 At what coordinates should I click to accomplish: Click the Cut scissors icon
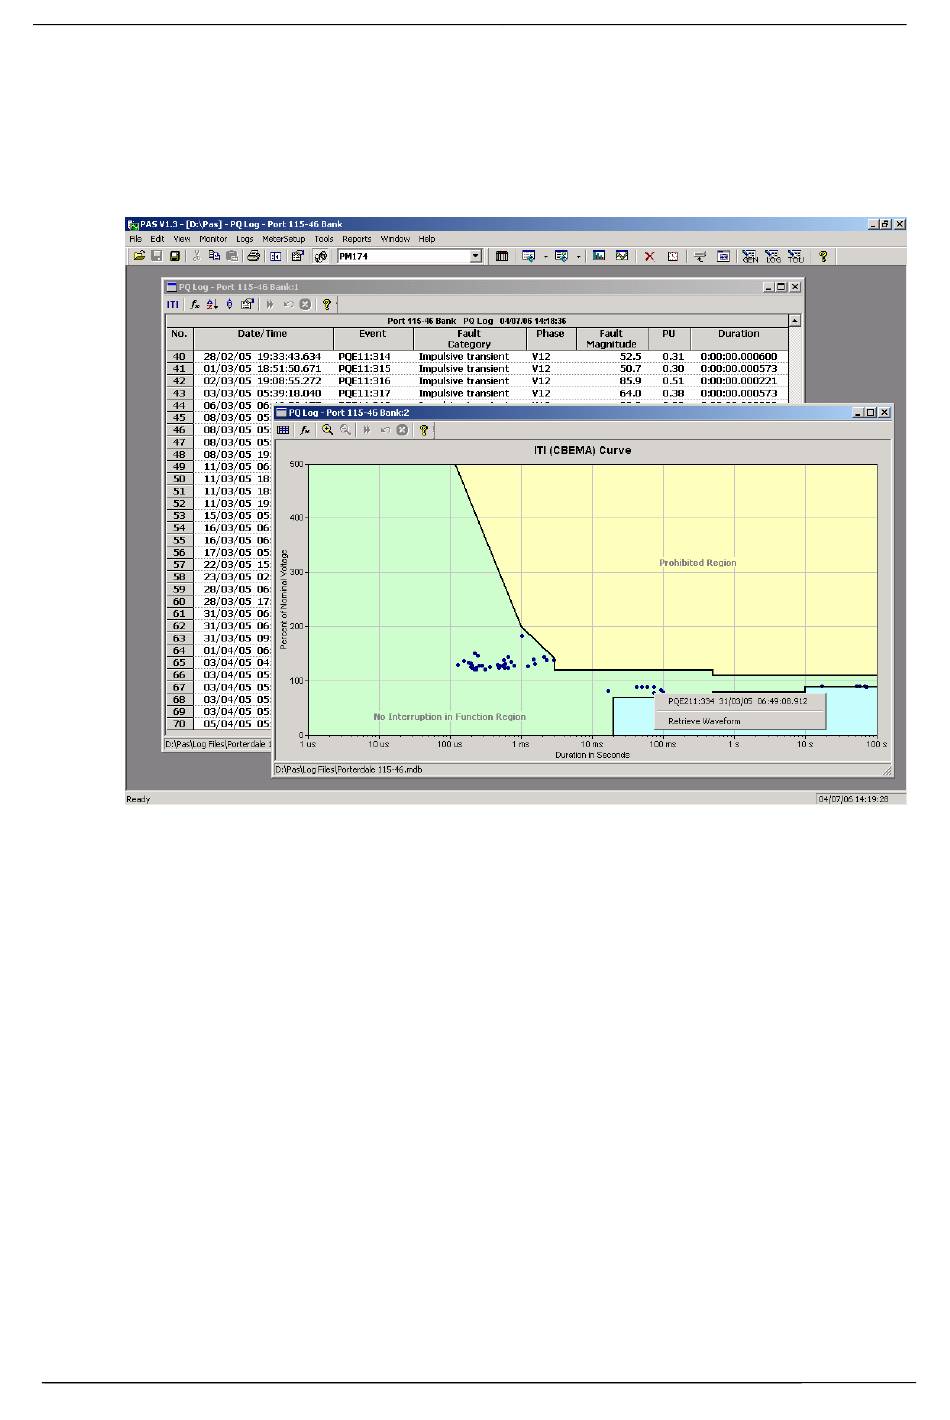tap(197, 256)
